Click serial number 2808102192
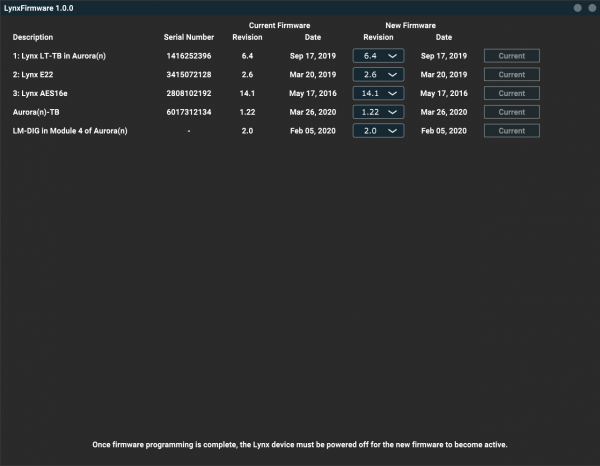The image size is (600, 466). (189, 93)
